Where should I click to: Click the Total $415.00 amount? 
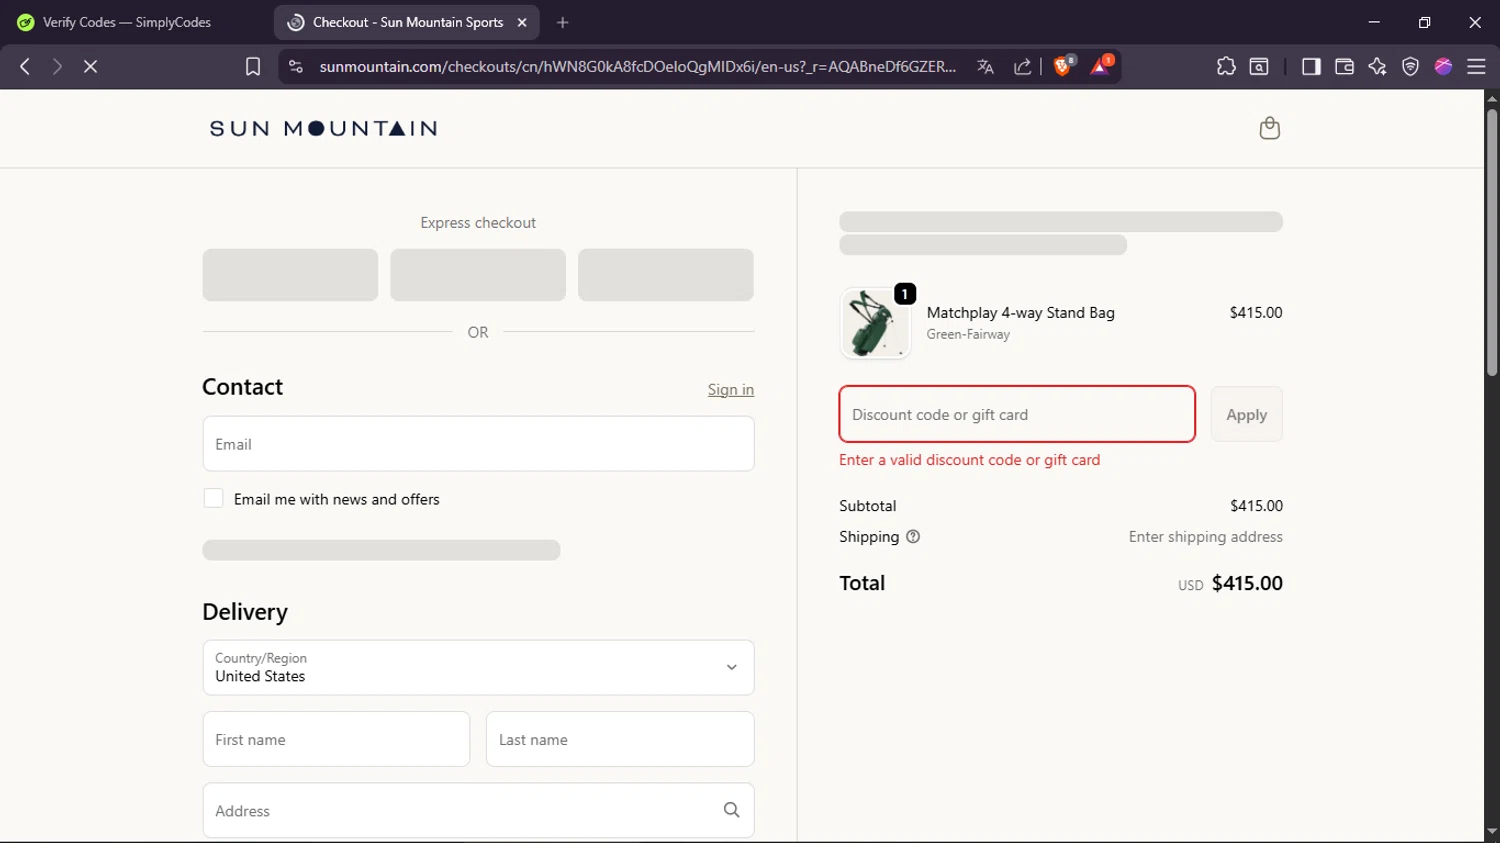1247,583
